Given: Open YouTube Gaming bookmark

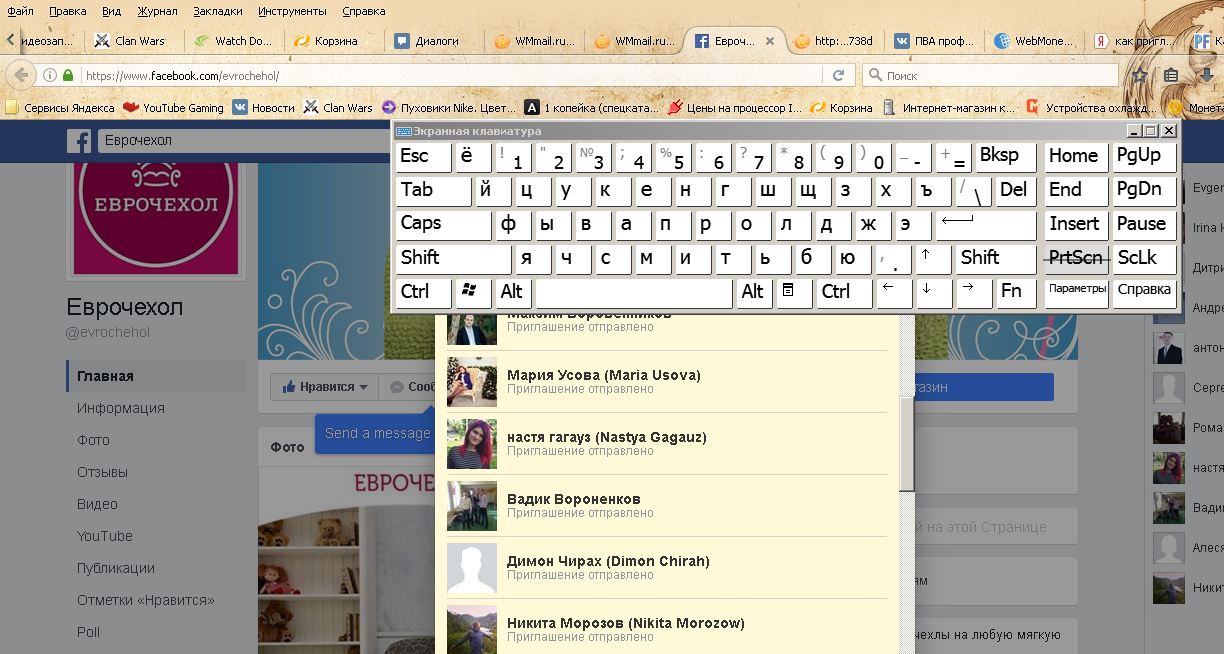Looking at the screenshot, I should tap(173, 107).
